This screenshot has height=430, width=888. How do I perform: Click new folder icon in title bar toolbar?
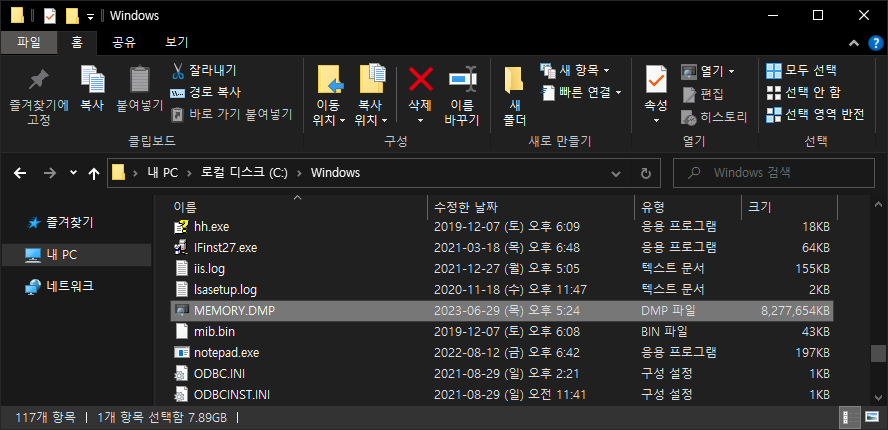click(72, 16)
